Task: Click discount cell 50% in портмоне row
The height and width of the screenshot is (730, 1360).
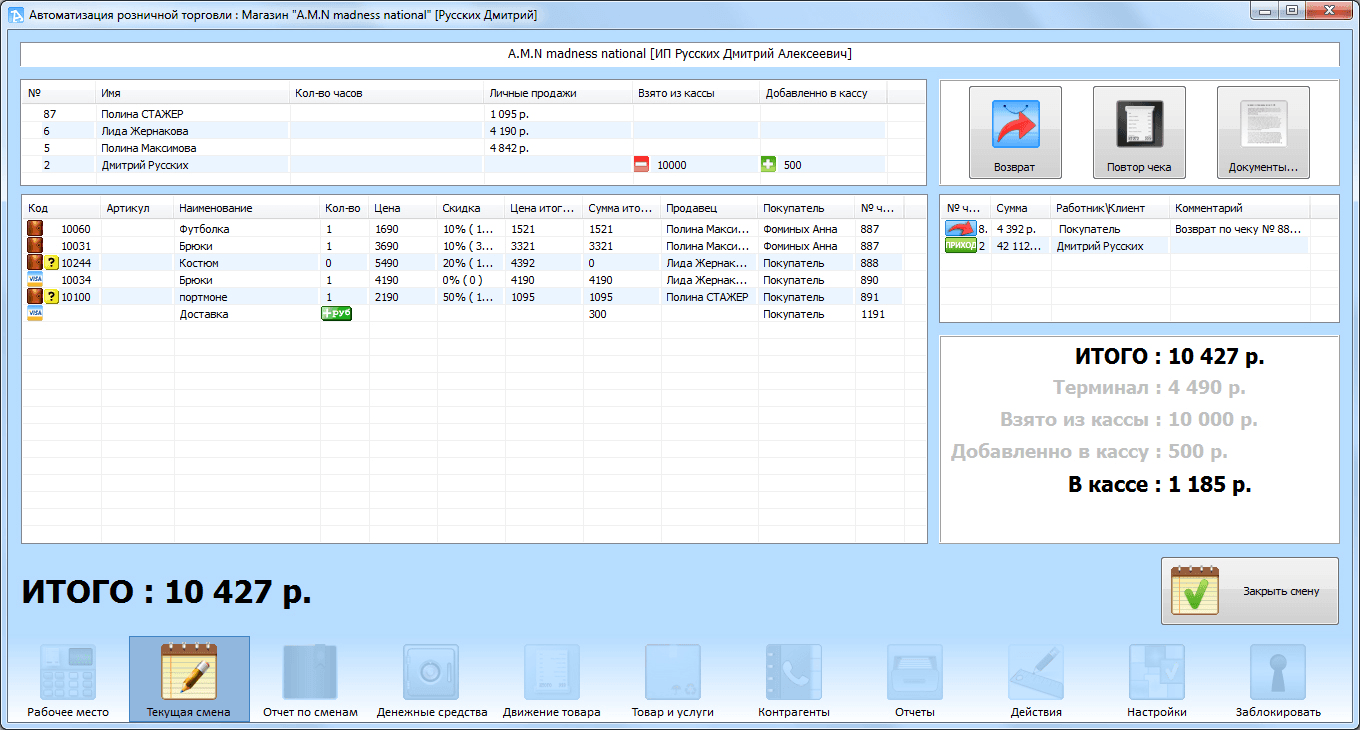Action: click(x=468, y=297)
